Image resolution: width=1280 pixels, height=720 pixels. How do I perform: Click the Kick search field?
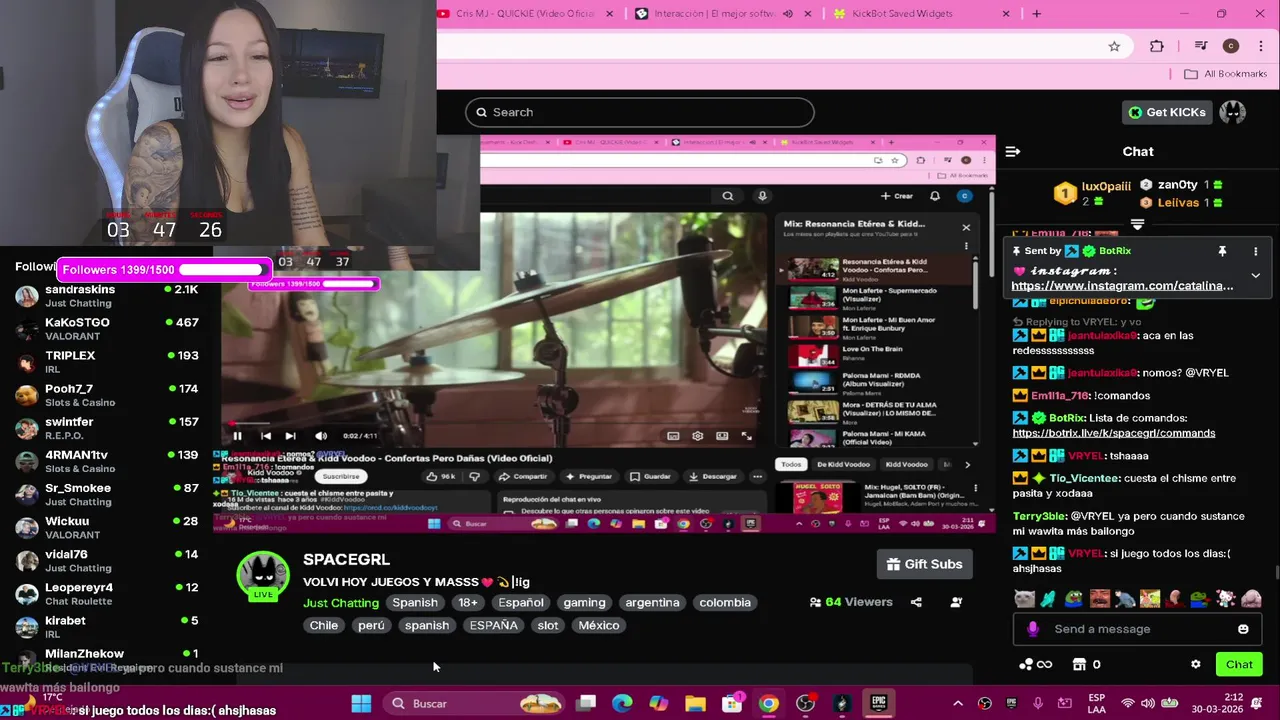click(639, 112)
